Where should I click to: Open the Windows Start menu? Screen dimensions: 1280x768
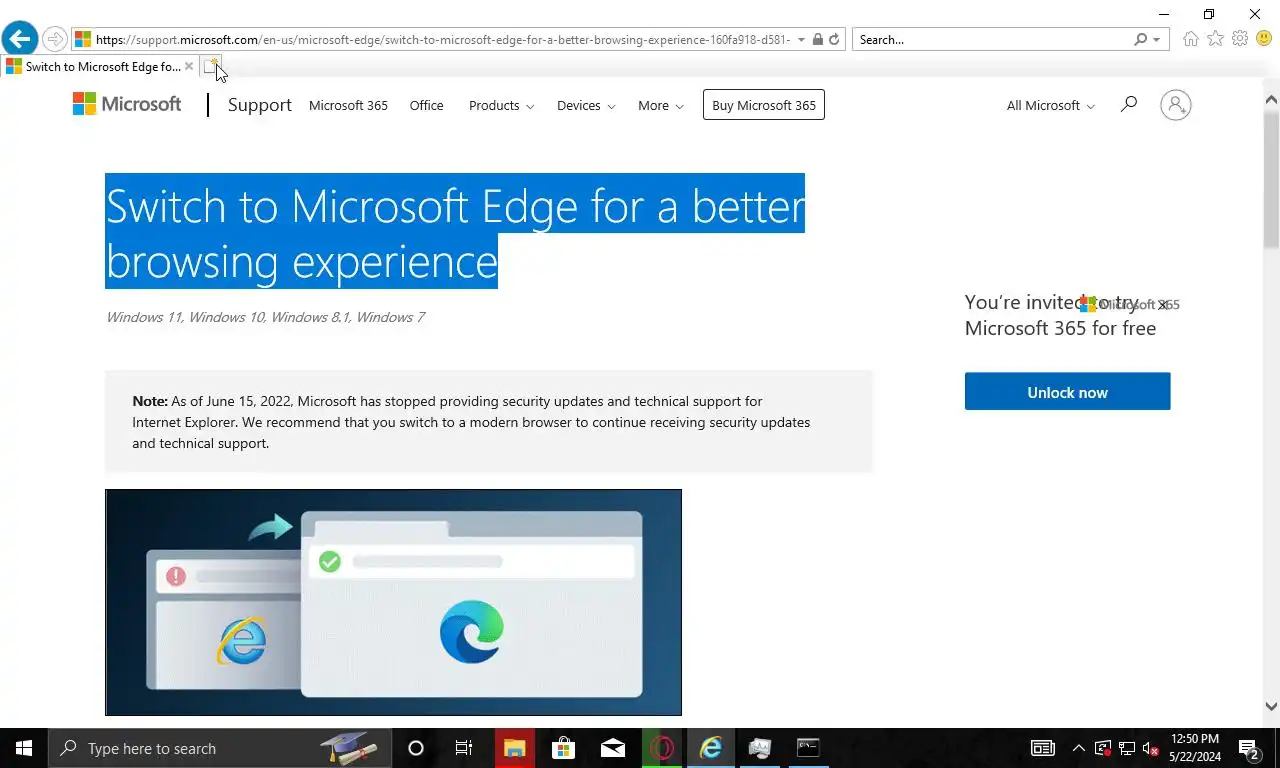click(24, 748)
